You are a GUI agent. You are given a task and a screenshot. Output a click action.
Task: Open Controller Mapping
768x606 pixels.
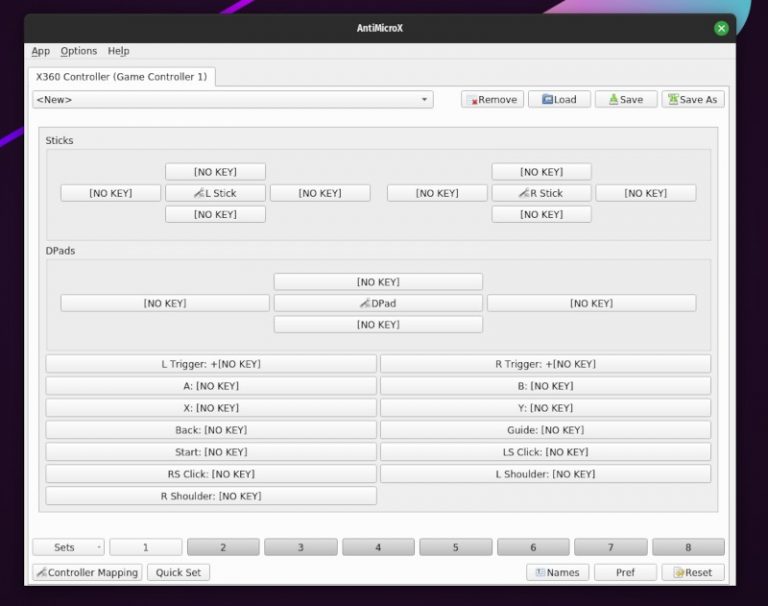click(87, 572)
